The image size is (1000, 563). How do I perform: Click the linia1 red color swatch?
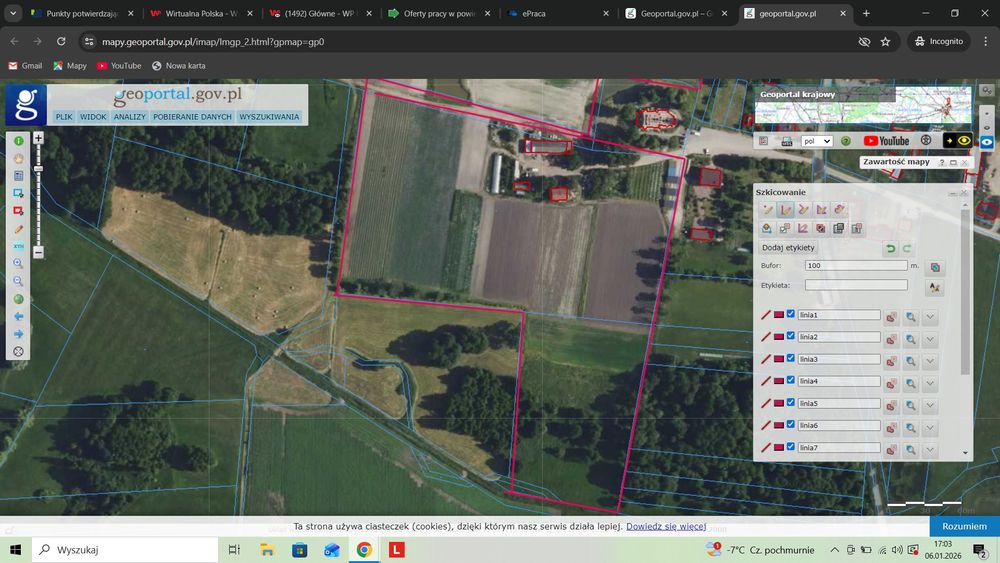coord(779,314)
